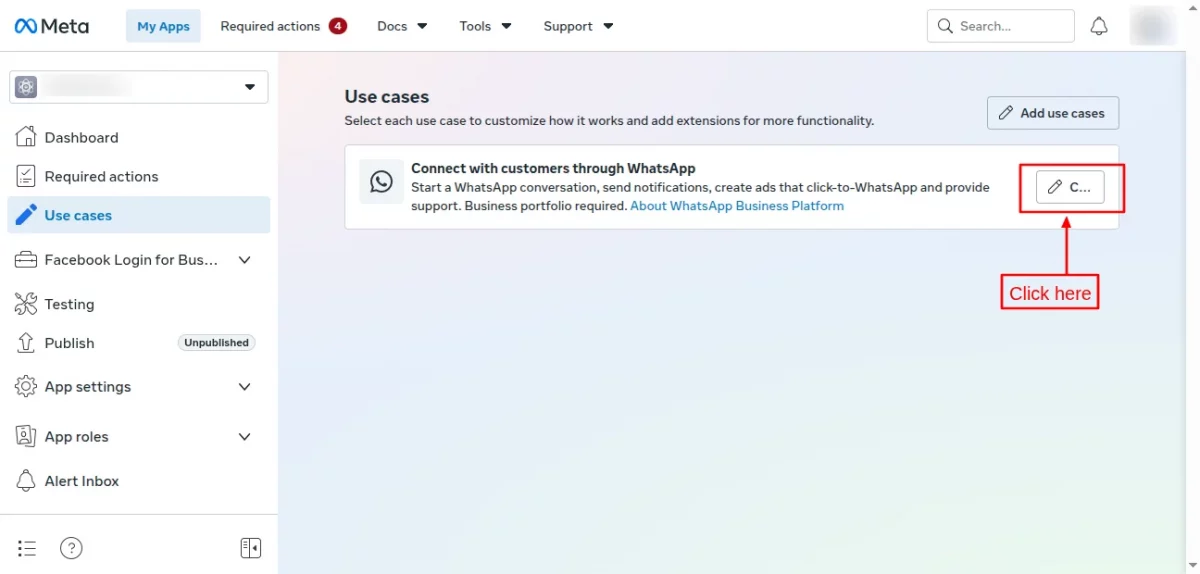Open the Support dropdown menu
The image size is (1200, 574).
pos(578,26)
